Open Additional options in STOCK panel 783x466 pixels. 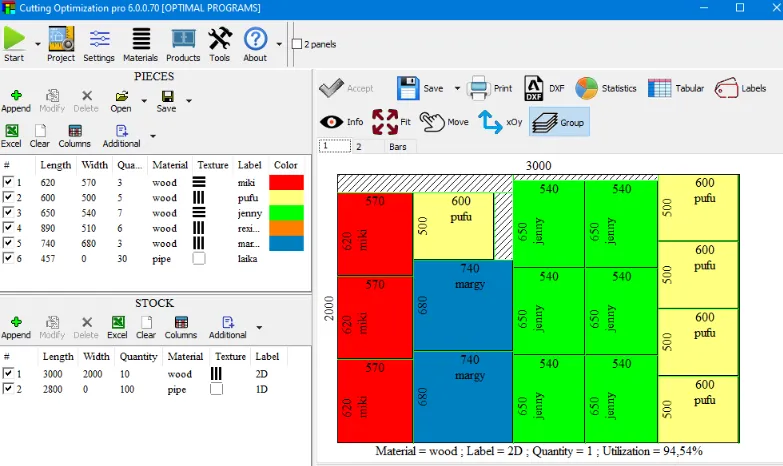point(228,327)
